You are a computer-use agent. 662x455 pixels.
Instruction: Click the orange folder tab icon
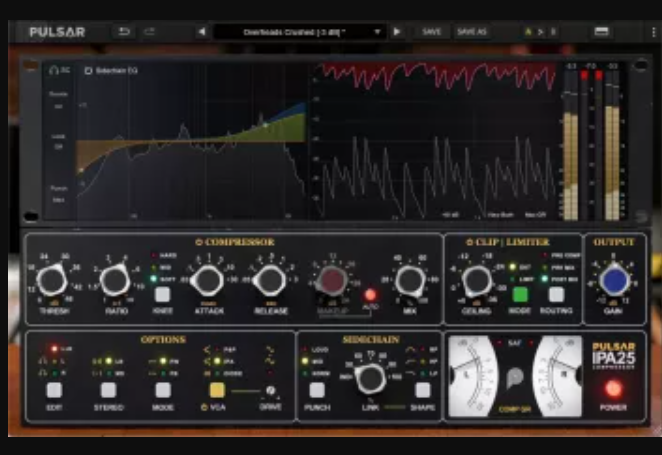click(30, 66)
